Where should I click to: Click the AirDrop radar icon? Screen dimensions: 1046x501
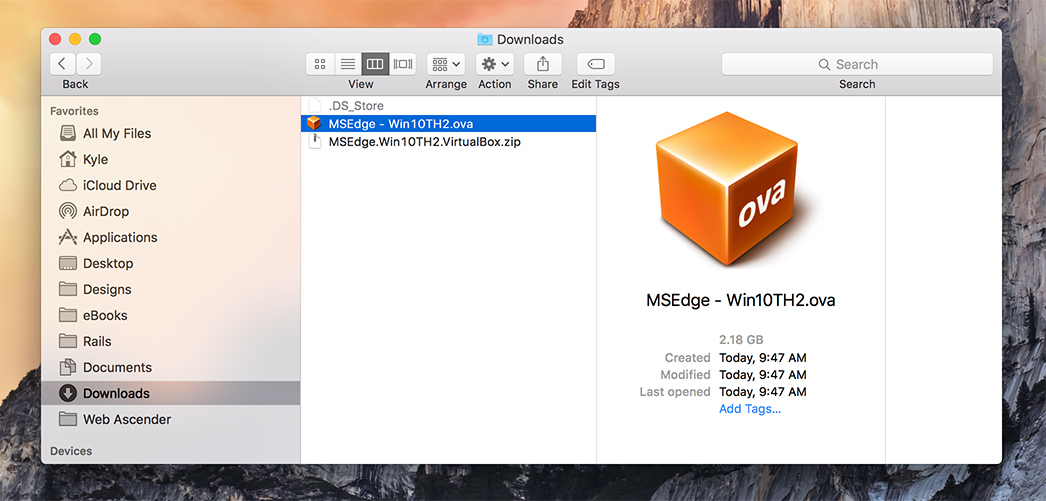[67, 211]
